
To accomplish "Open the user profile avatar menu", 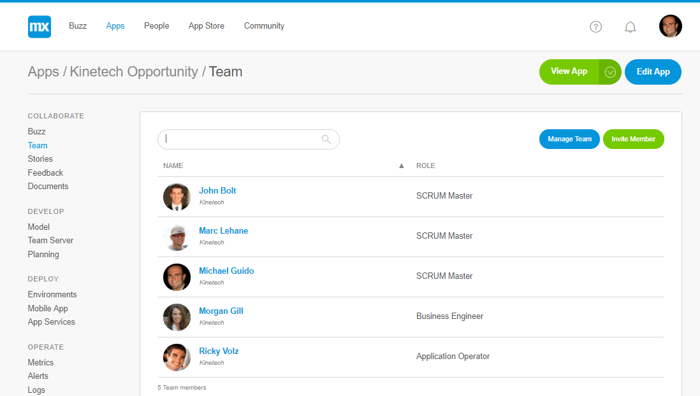I will tap(670, 26).
